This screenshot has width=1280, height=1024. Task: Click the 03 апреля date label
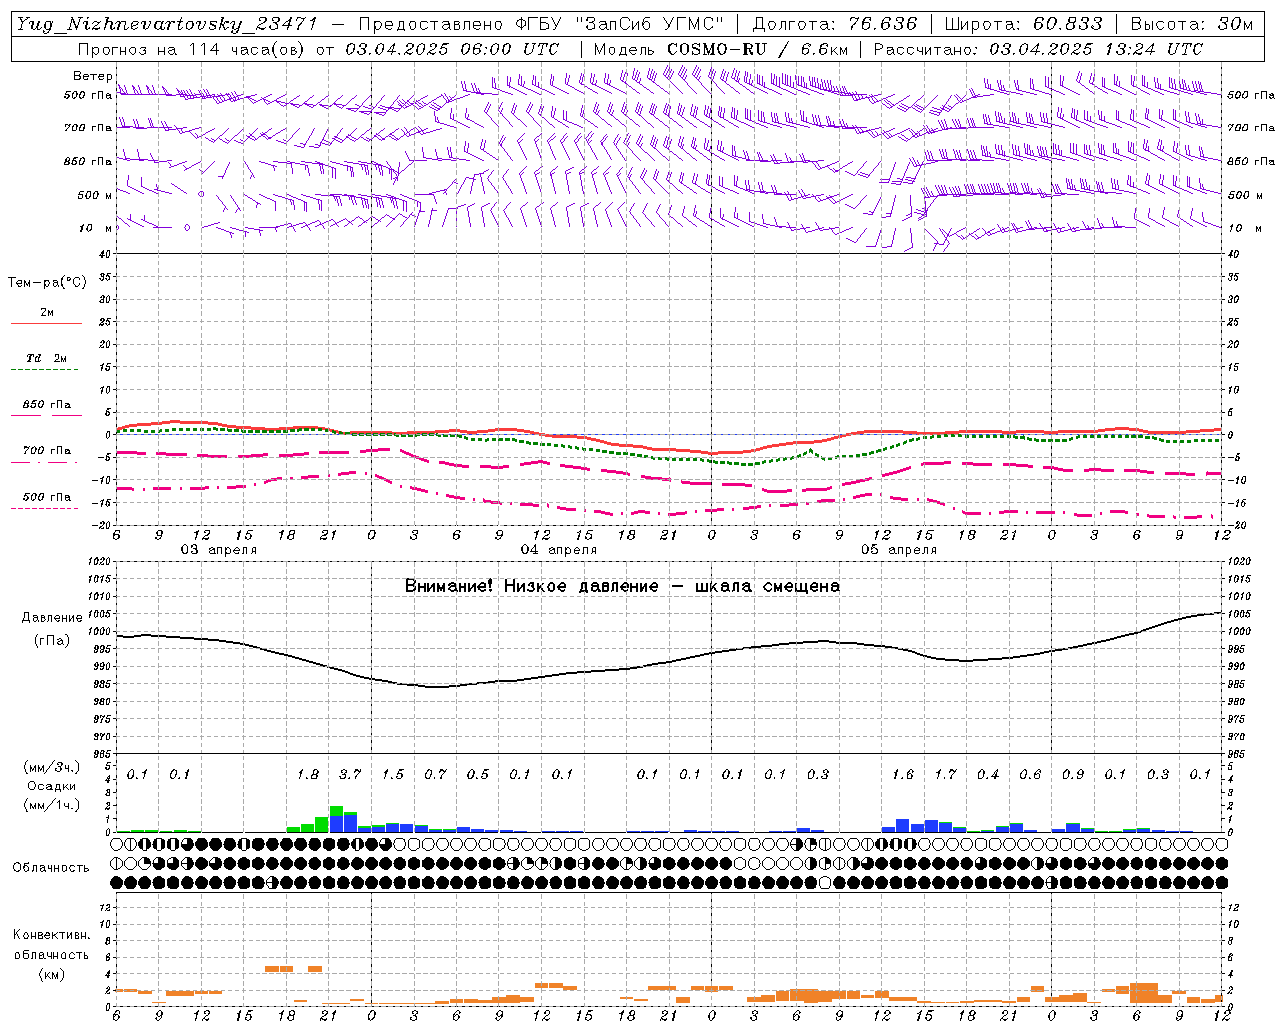(x=218, y=550)
